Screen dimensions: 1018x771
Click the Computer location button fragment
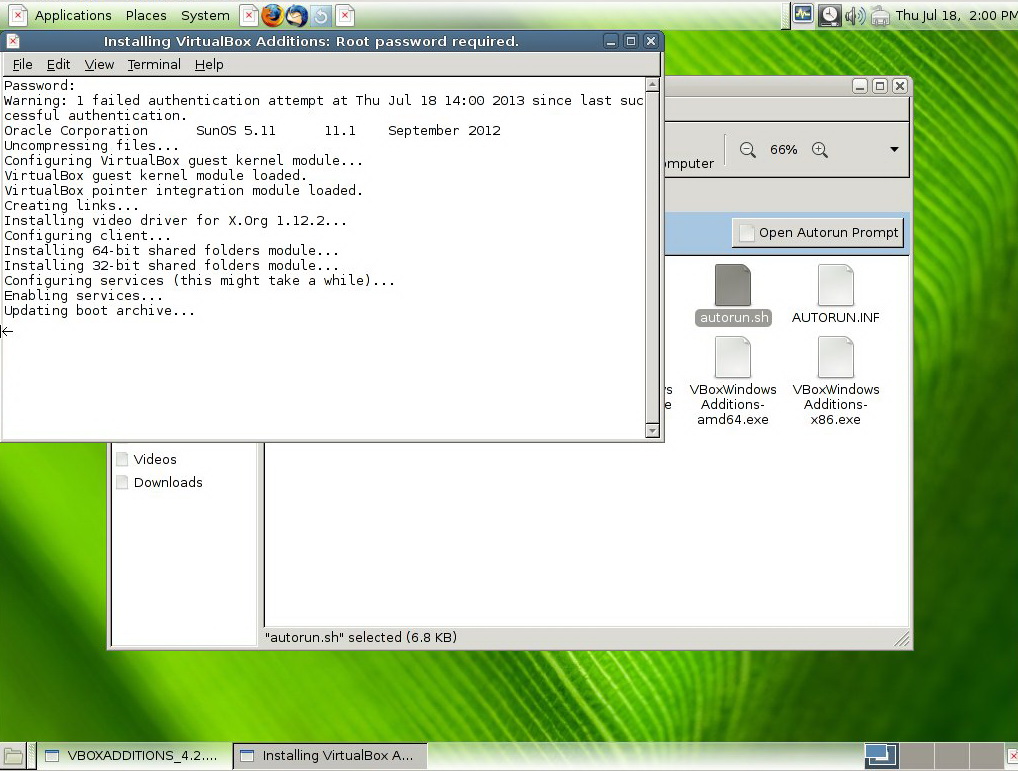(689, 163)
